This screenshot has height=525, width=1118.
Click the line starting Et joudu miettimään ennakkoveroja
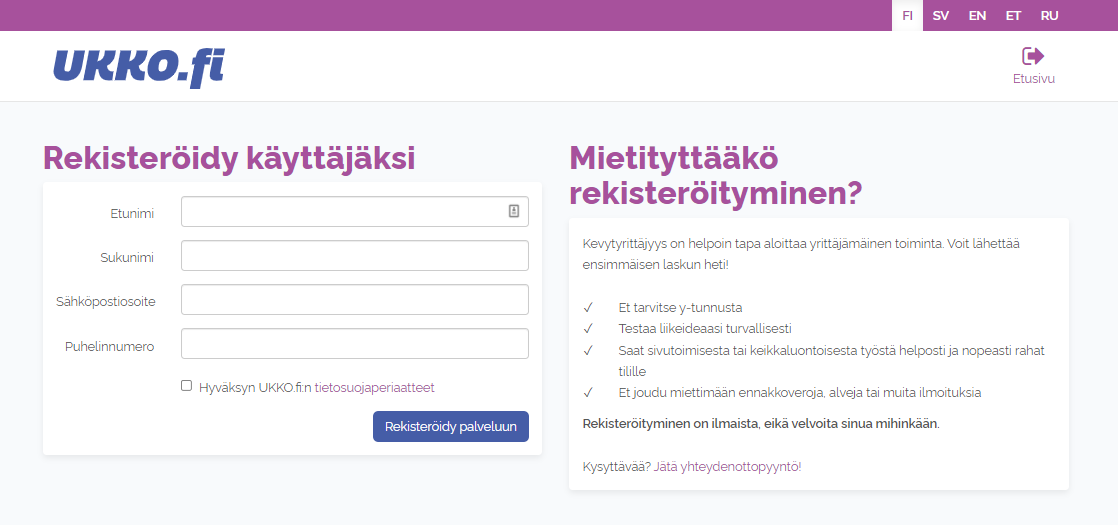pos(800,392)
